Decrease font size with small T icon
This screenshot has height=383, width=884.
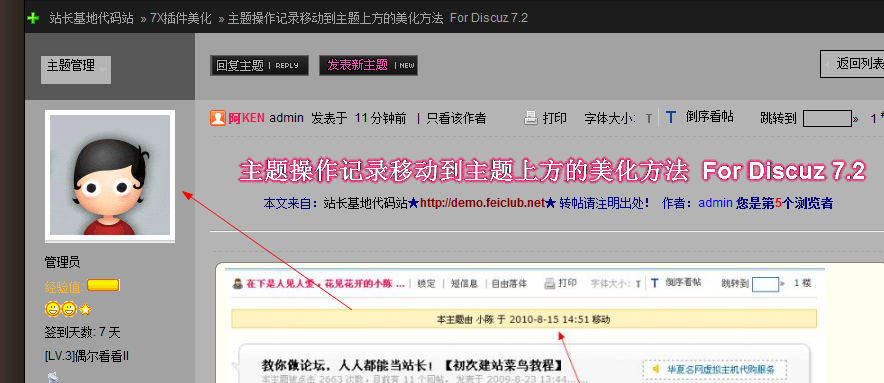(x=648, y=118)
